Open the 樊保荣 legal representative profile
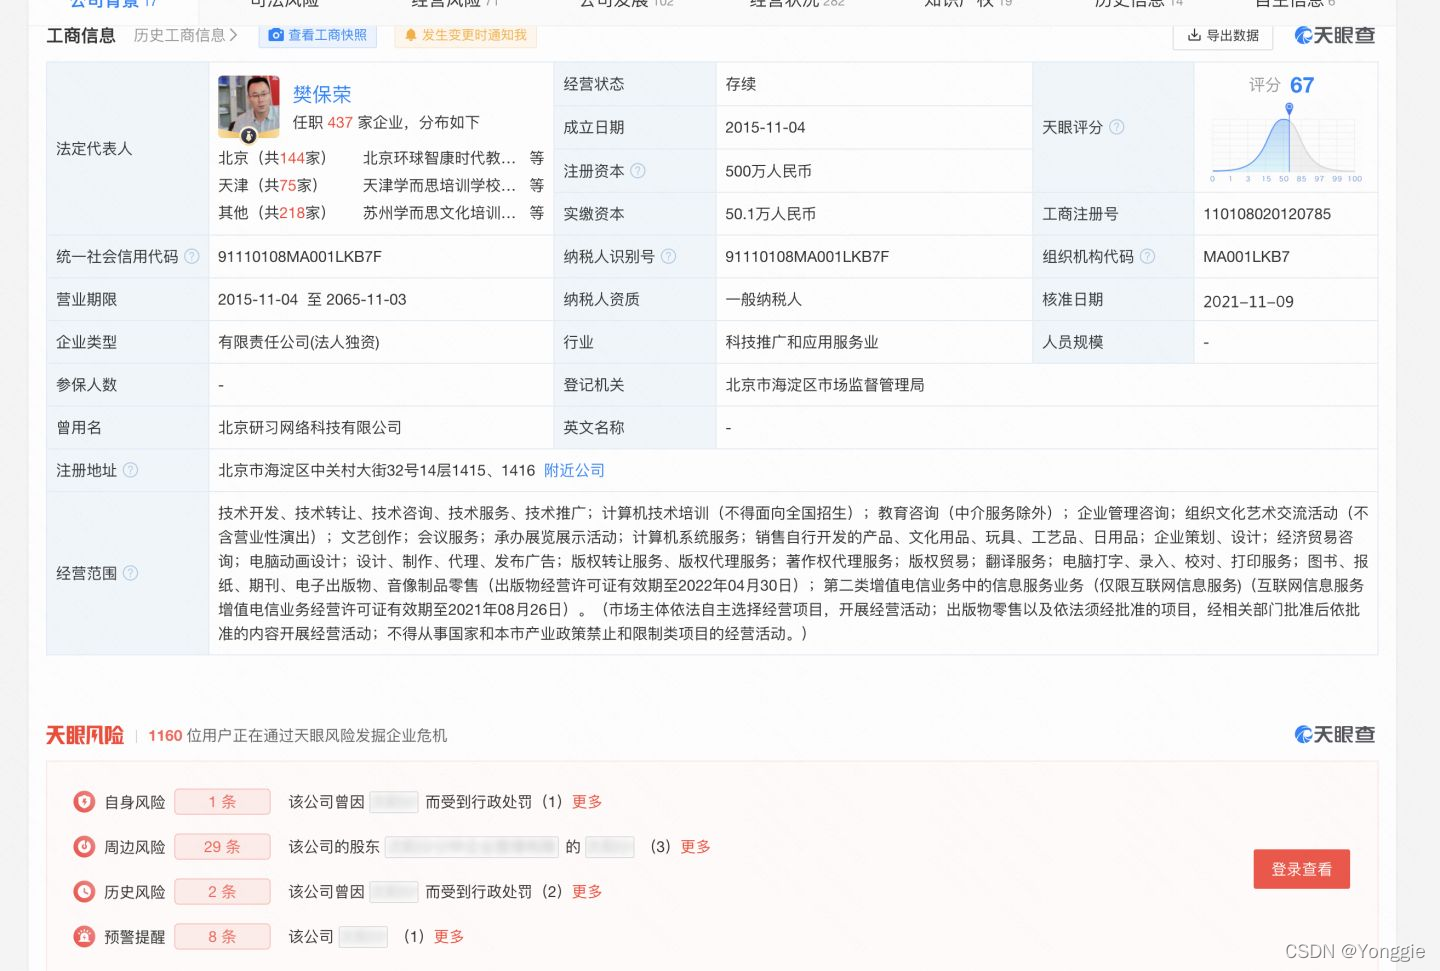 pyautogui.click(x=322, y=94)
